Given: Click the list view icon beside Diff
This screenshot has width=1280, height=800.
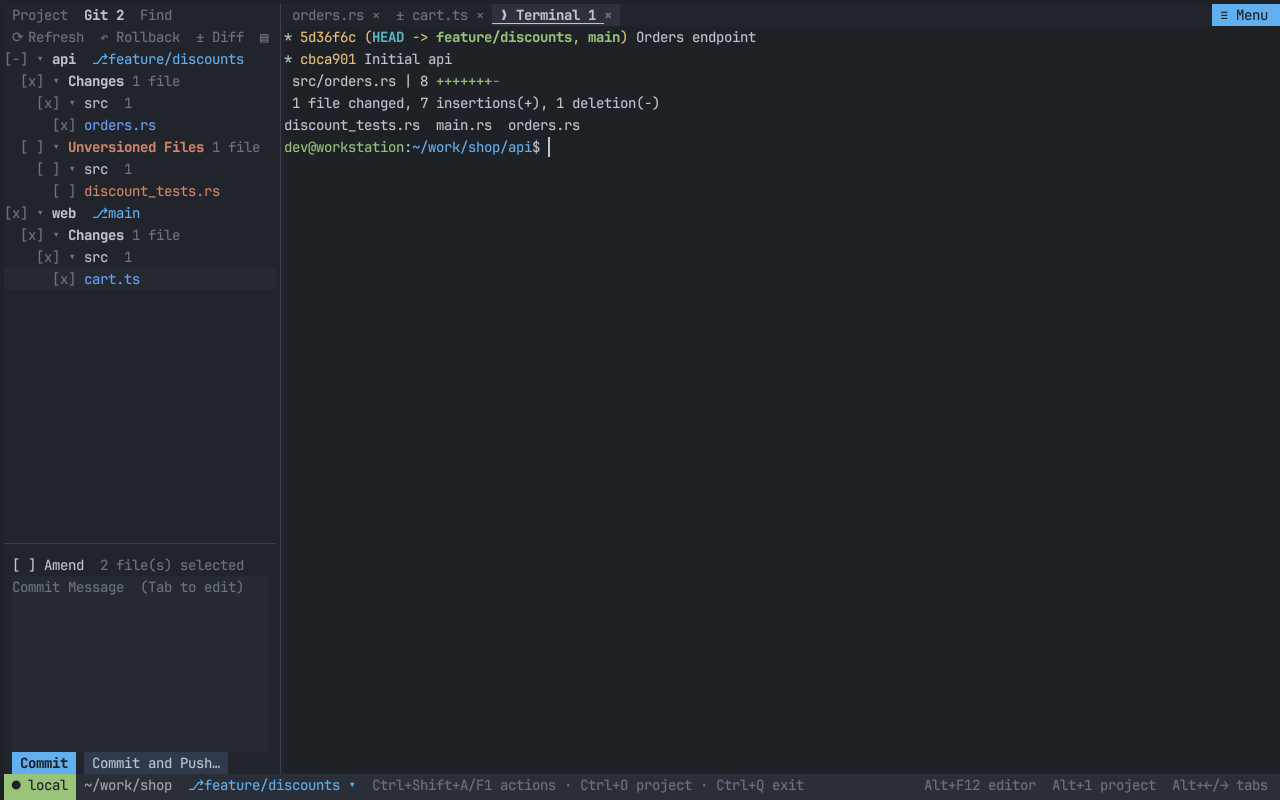Looking at the screenshot, I should [x=264, y=37].
